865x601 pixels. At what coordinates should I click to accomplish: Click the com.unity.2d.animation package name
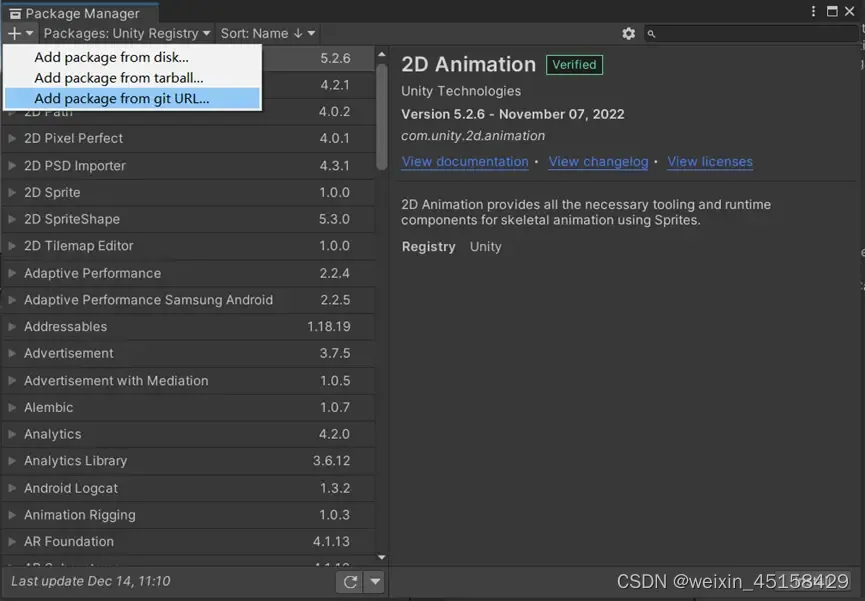point(473,136)
